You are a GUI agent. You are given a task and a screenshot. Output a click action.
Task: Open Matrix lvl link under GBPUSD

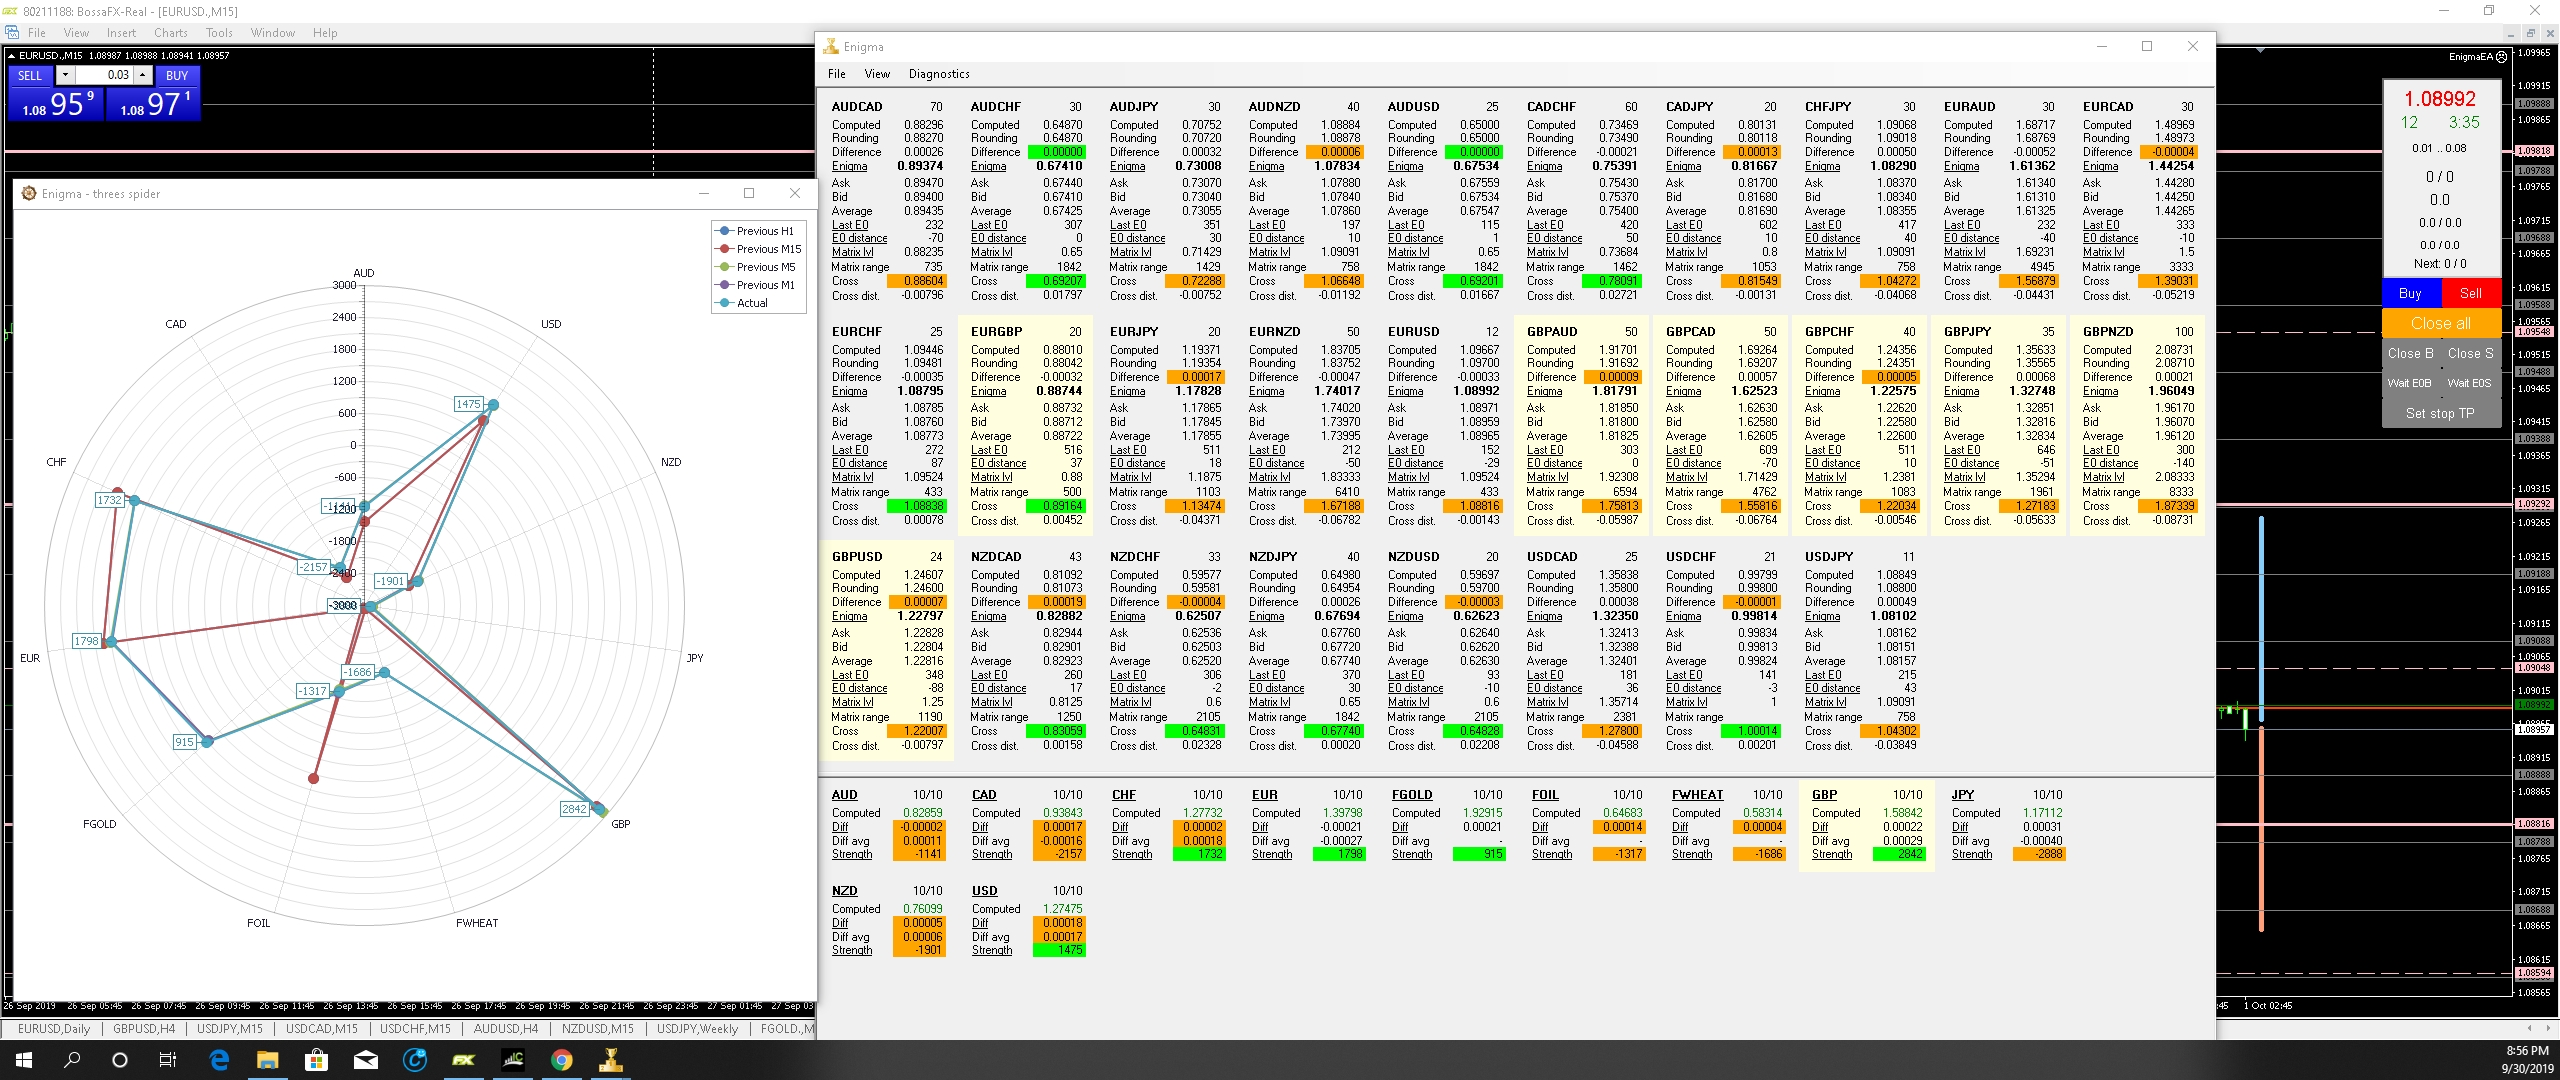click(x=852, y=702)
